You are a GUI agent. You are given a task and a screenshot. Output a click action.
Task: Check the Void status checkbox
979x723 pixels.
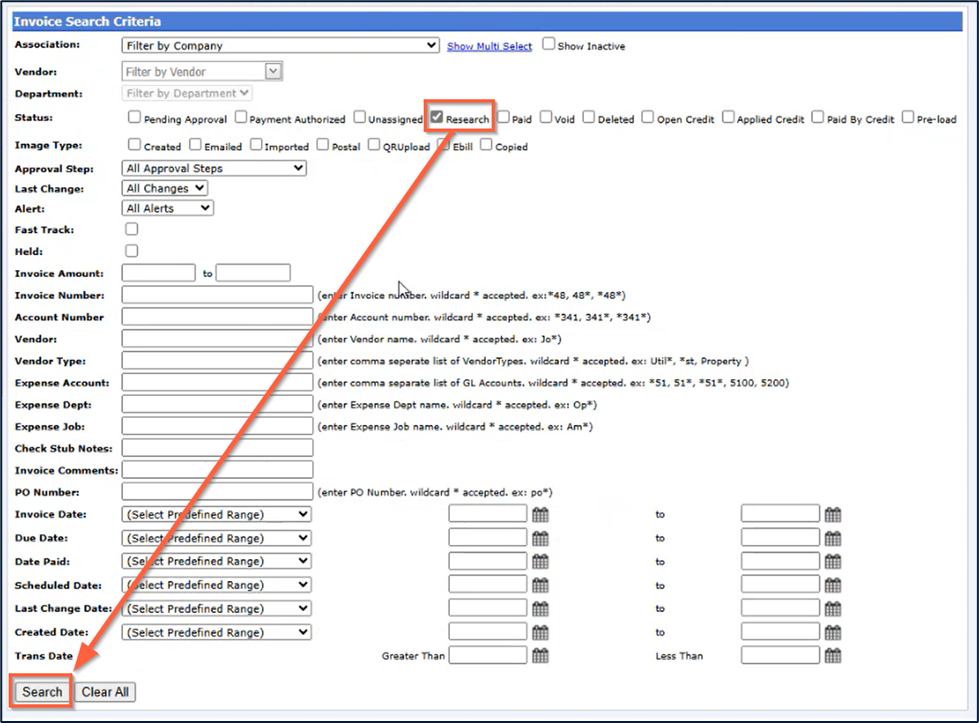(546, 117)
